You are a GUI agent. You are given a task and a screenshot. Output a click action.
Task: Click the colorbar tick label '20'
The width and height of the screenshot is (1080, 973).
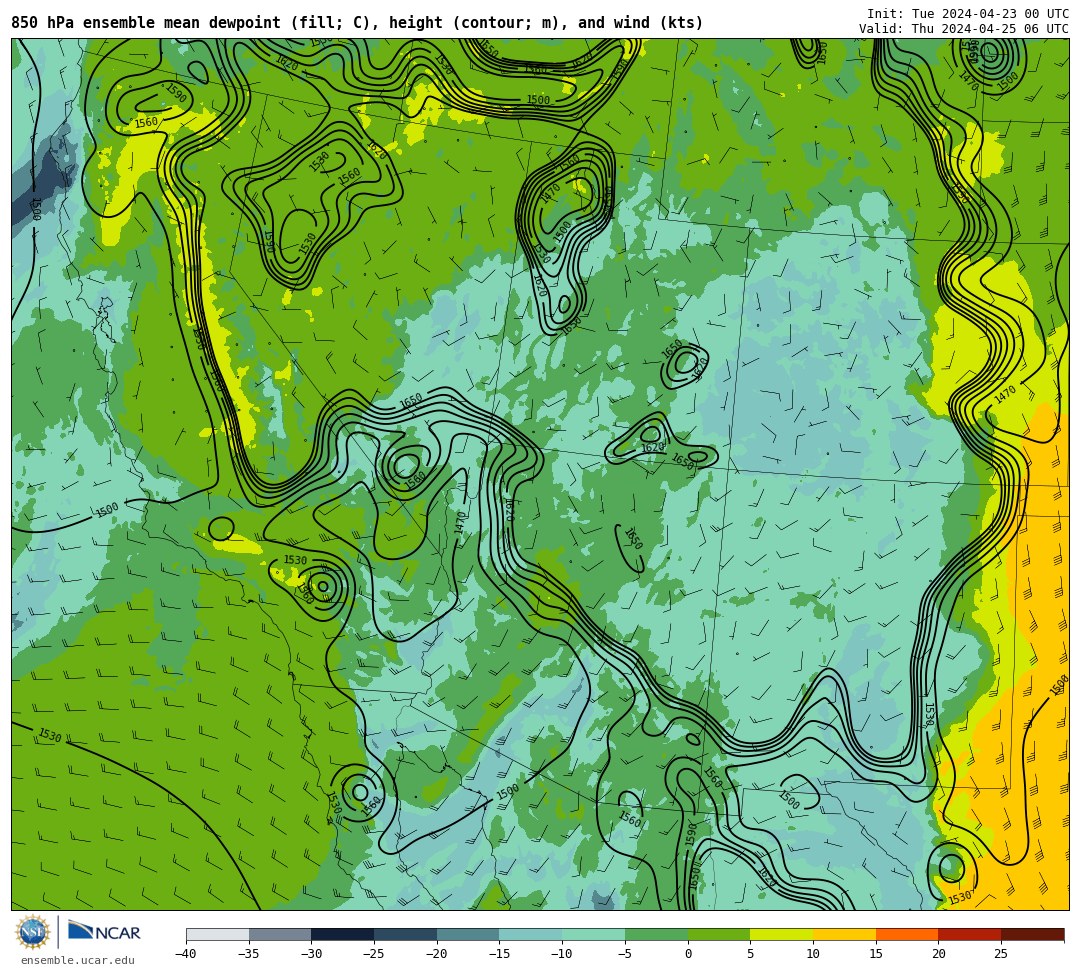tap(938, 954)
